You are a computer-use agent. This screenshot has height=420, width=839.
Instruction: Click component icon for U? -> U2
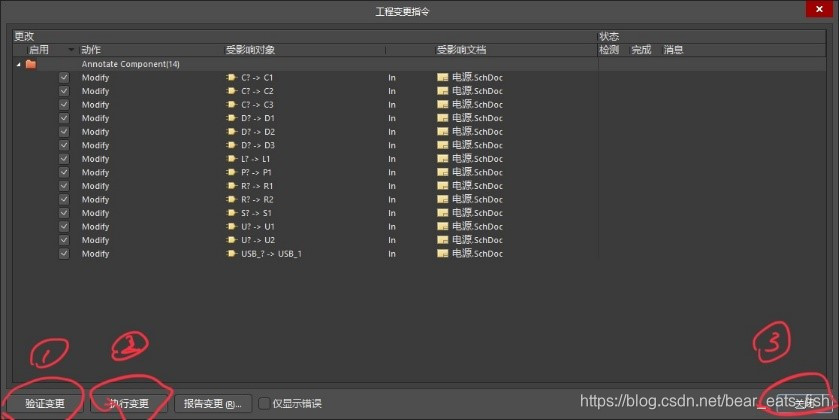[231, 240]
